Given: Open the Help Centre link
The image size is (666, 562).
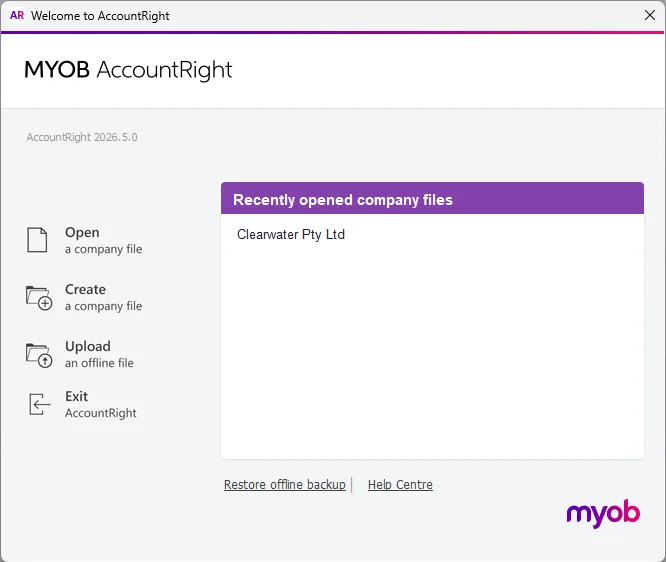Looking at the screenshot, I should (x=400, y=485).
